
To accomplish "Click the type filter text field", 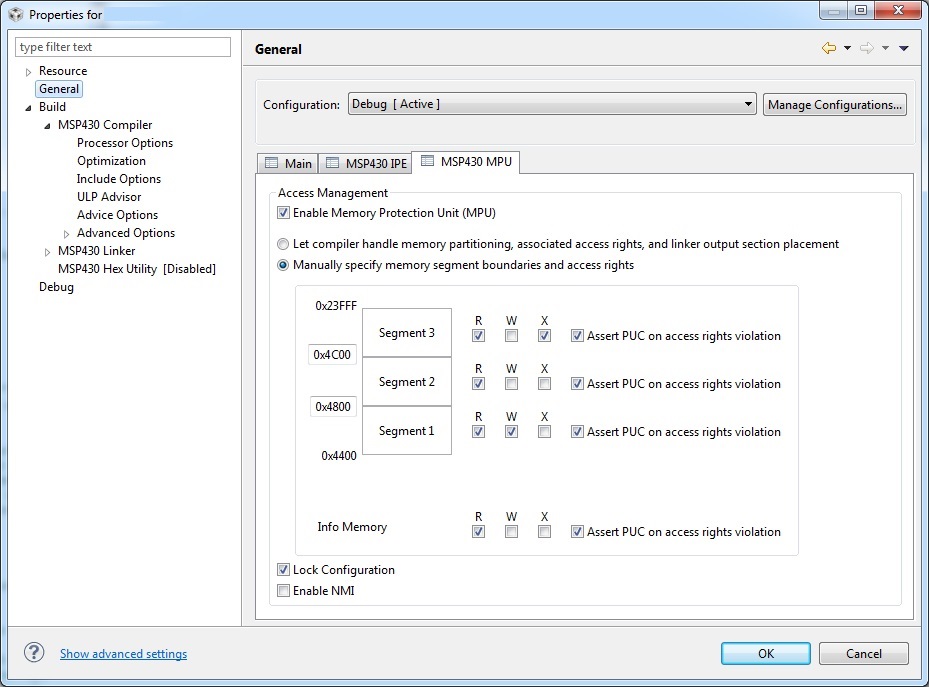I will 123,47.
